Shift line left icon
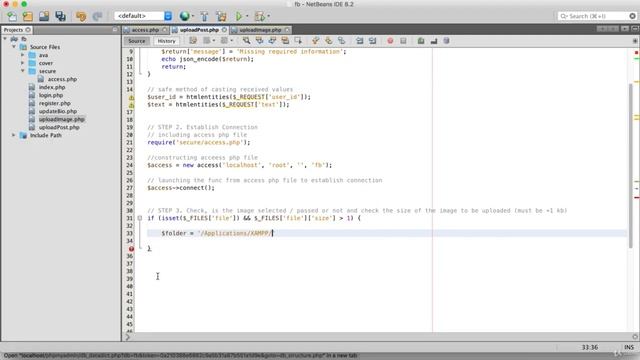The width and height of the screenshot is (640, 360). tap(360, 41)
